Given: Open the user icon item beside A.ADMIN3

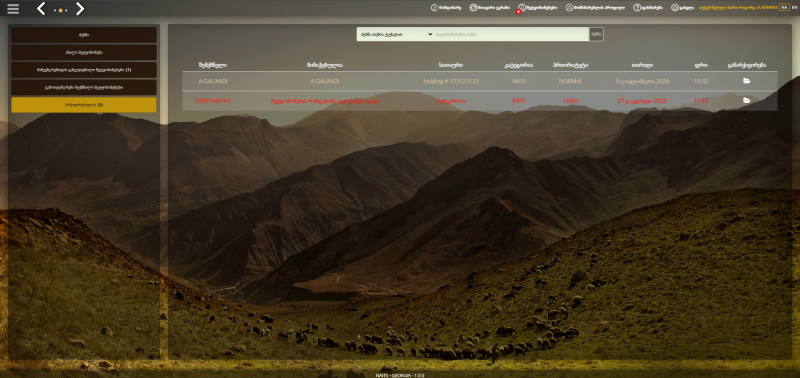Looking at the screenshot, I should [682, 8].
